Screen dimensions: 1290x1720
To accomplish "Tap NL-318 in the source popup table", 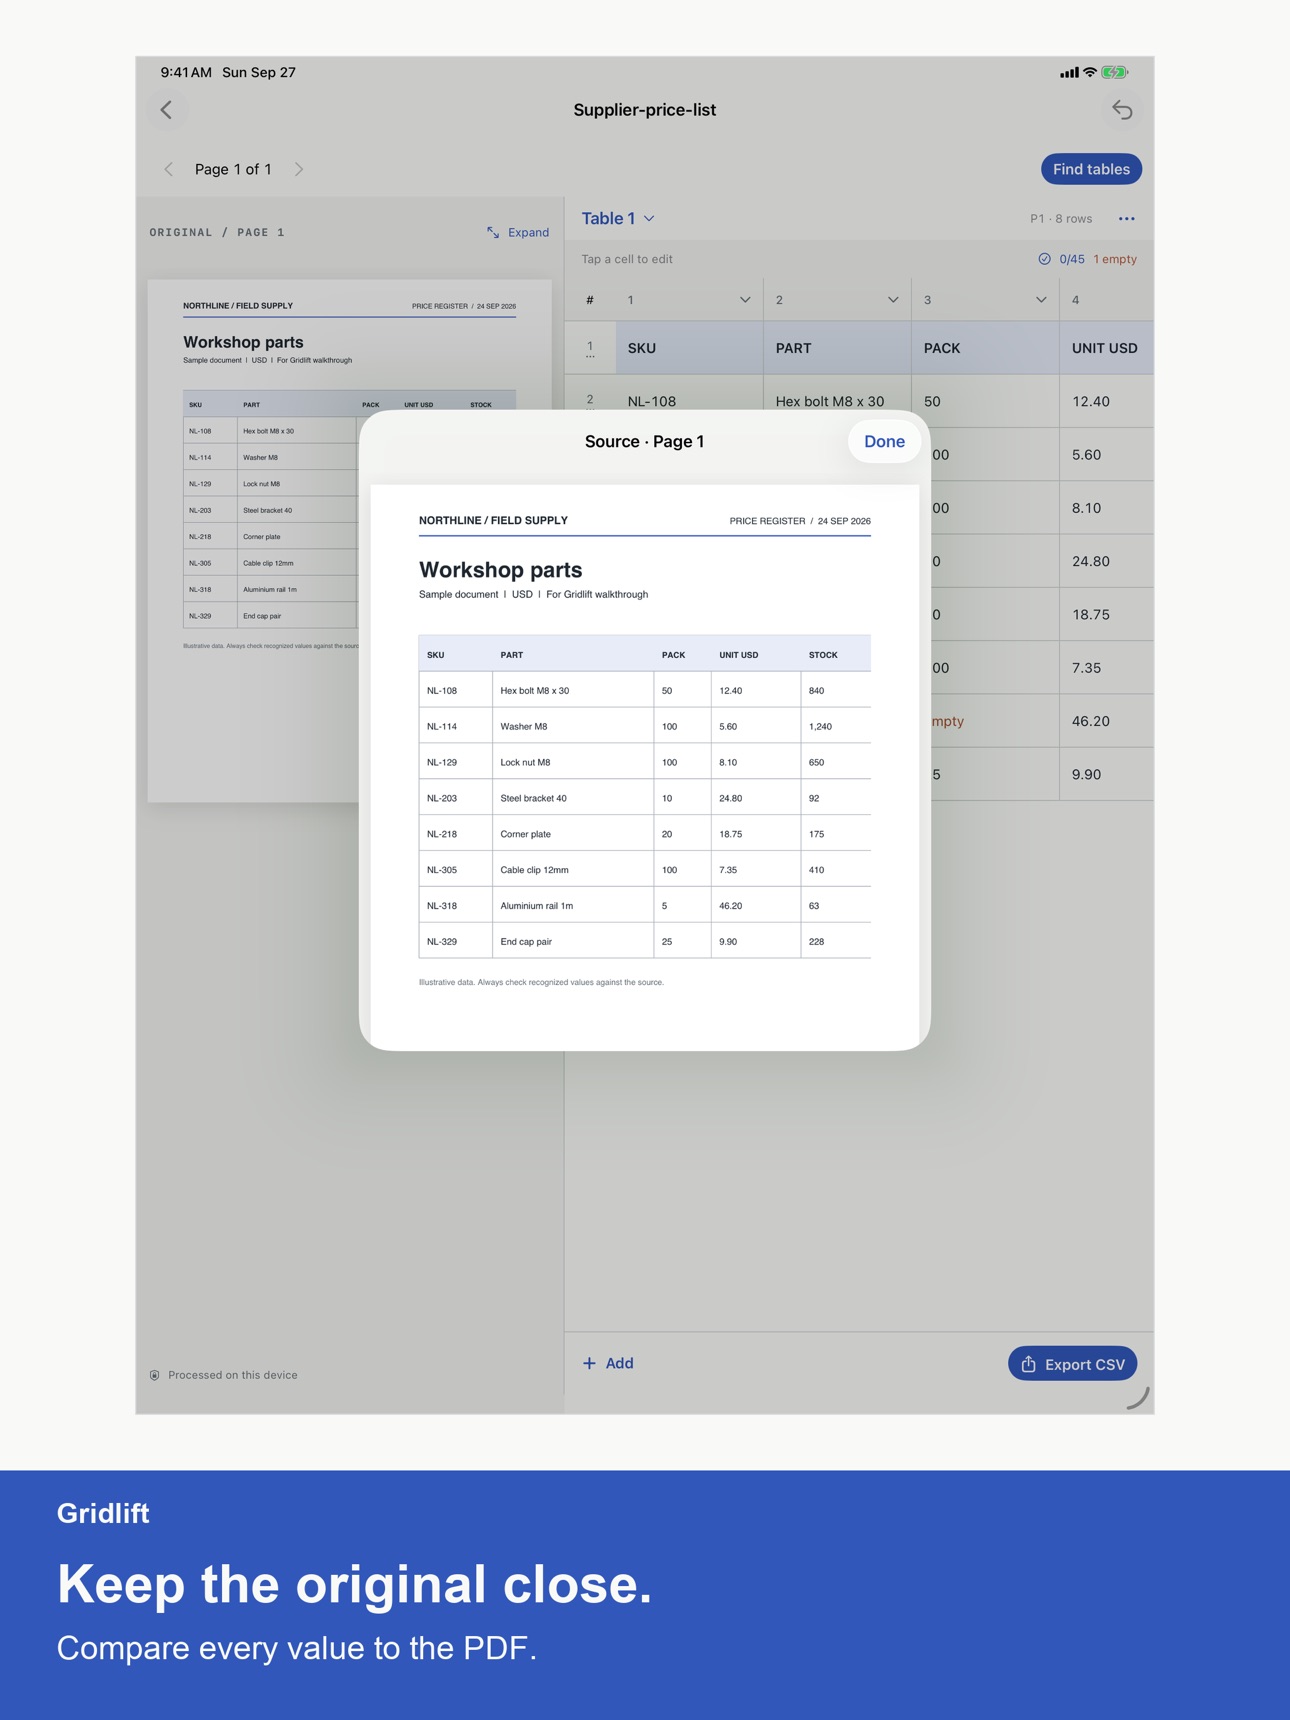I will pyautogui.click(x=442, y=906).
